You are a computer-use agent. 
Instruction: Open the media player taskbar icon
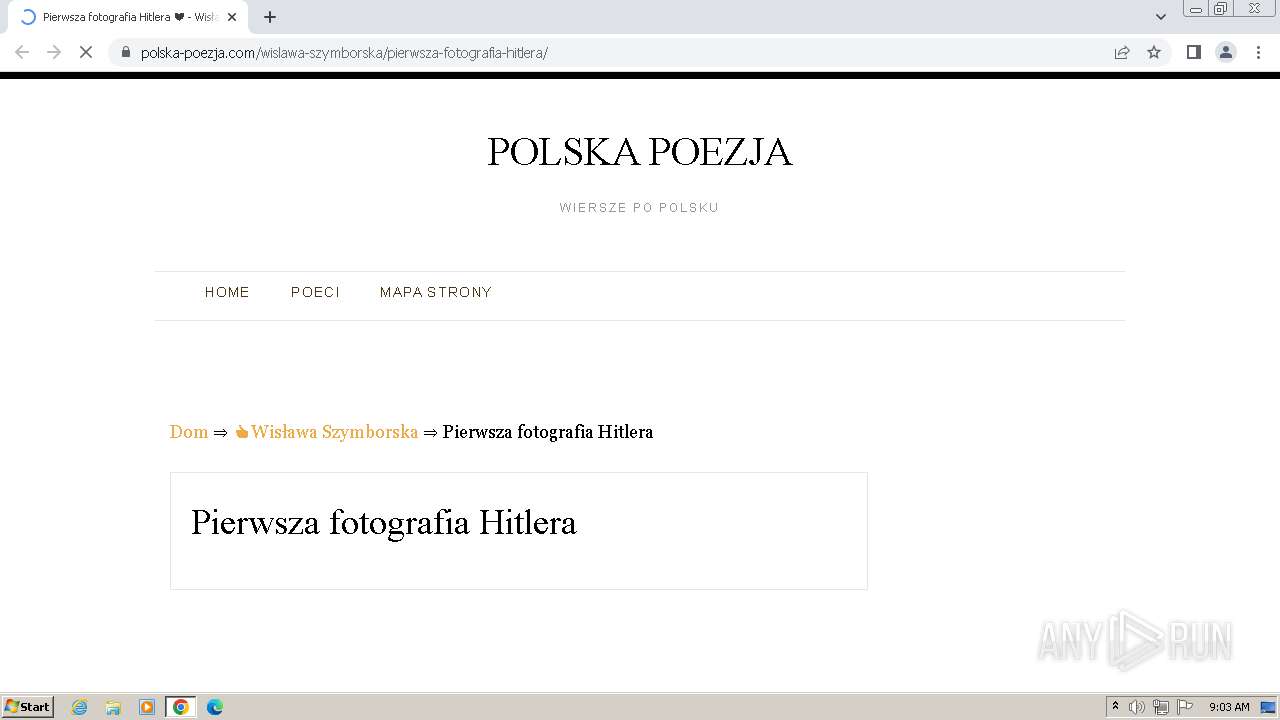147,707
